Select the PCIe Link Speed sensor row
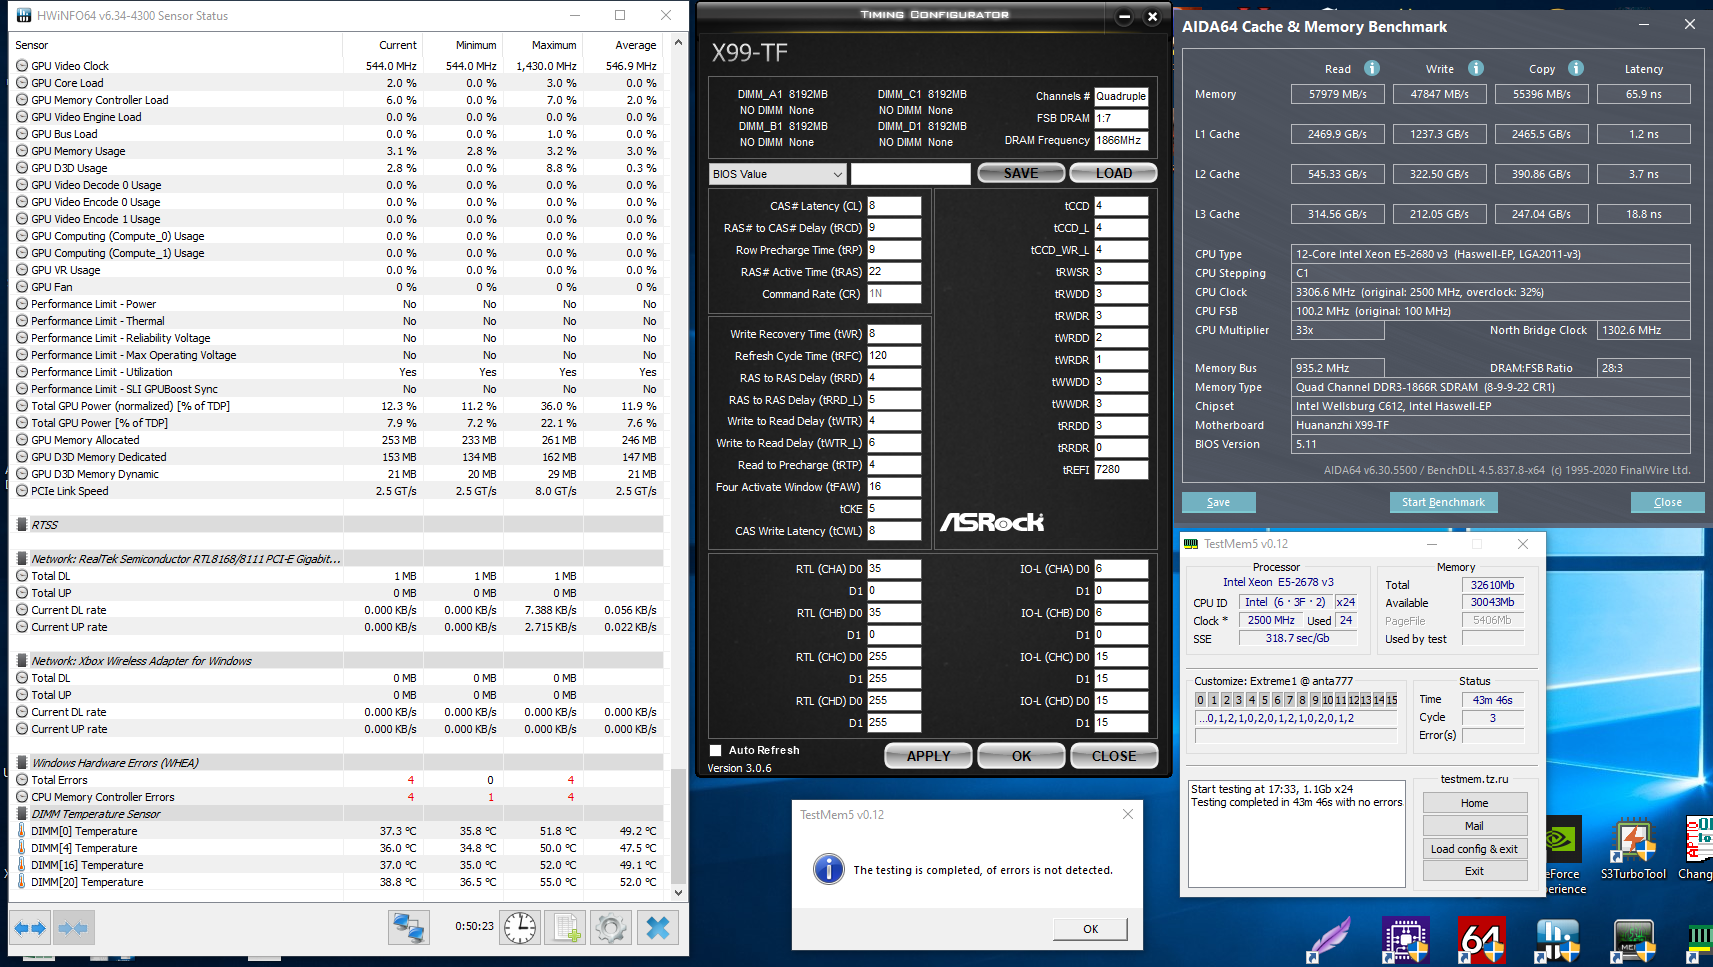1713x967 pixels. coord(338,491)
